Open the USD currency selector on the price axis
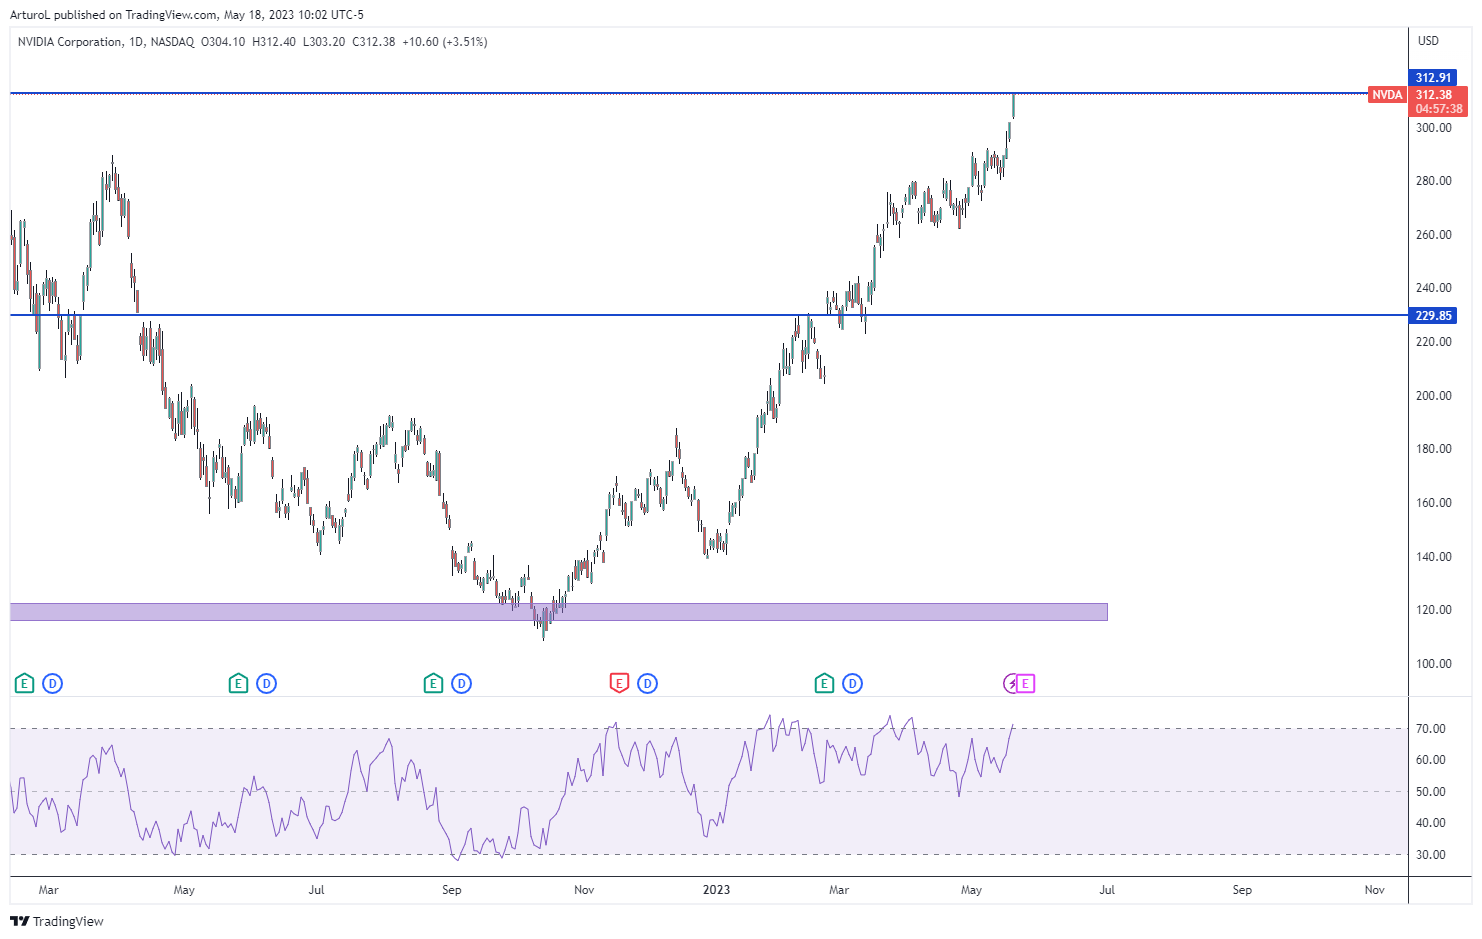This screenshot has height=939, width=1482. (x=1428, y=41)
